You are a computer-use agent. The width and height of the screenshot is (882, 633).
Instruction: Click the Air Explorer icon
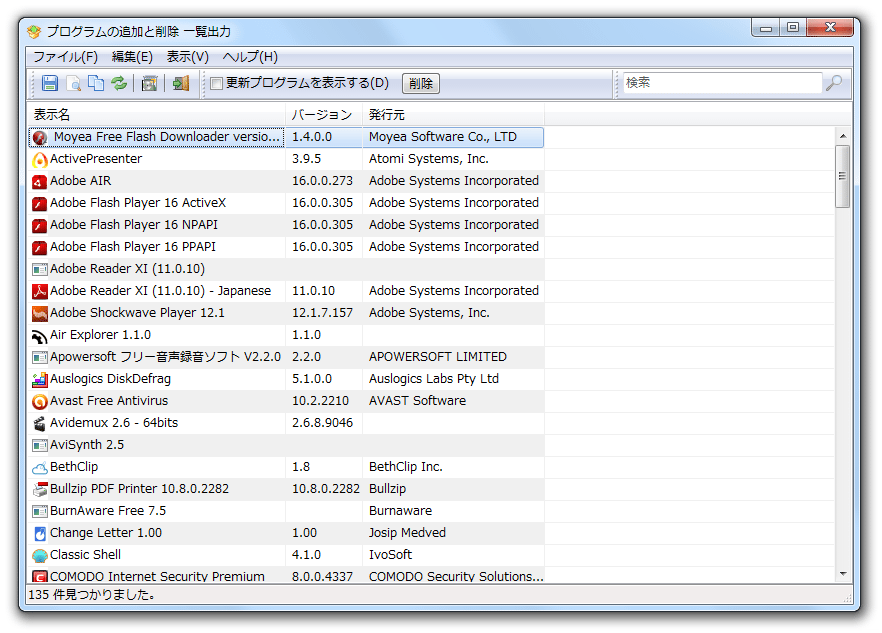(40, 336)
